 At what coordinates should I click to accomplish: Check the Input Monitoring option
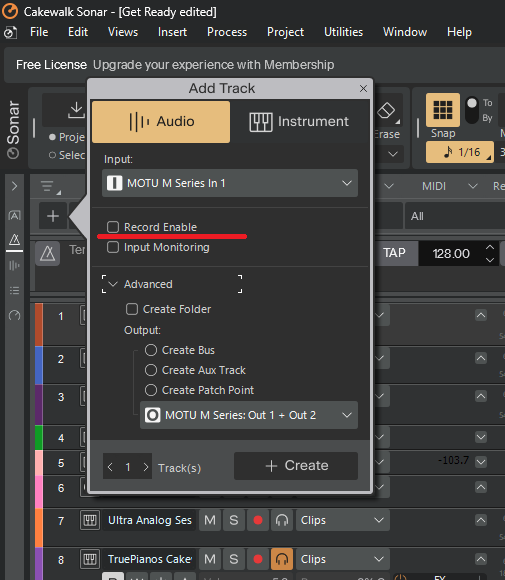[x=113, y=247]
